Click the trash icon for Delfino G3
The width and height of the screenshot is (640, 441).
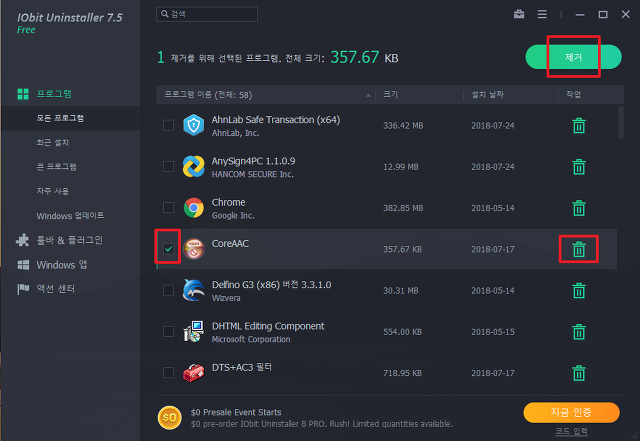tap(579, 290)
